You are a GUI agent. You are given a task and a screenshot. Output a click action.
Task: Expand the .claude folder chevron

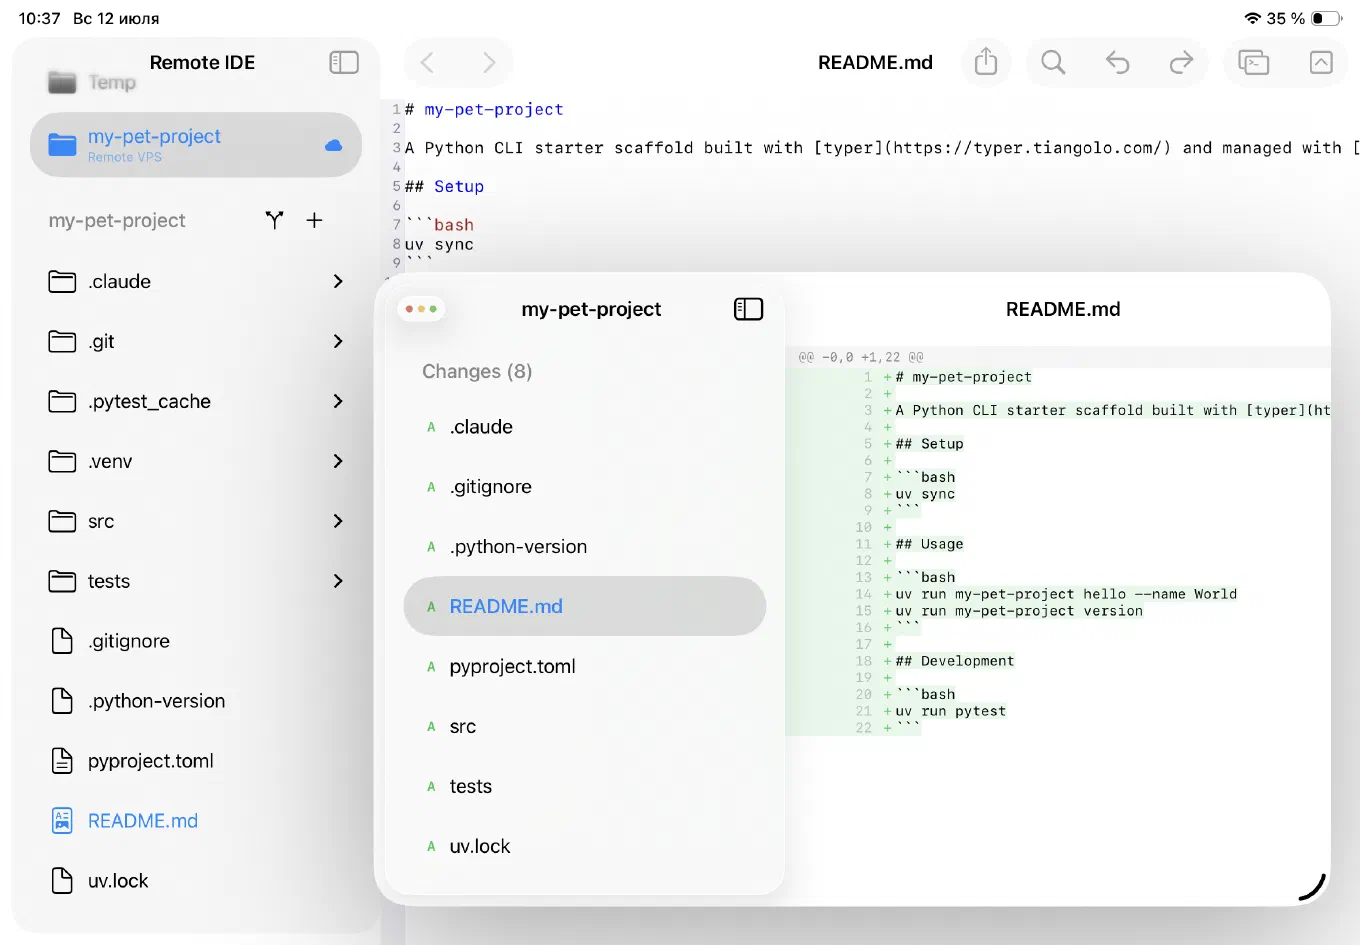pyautogui.click(x=338, y=281)
